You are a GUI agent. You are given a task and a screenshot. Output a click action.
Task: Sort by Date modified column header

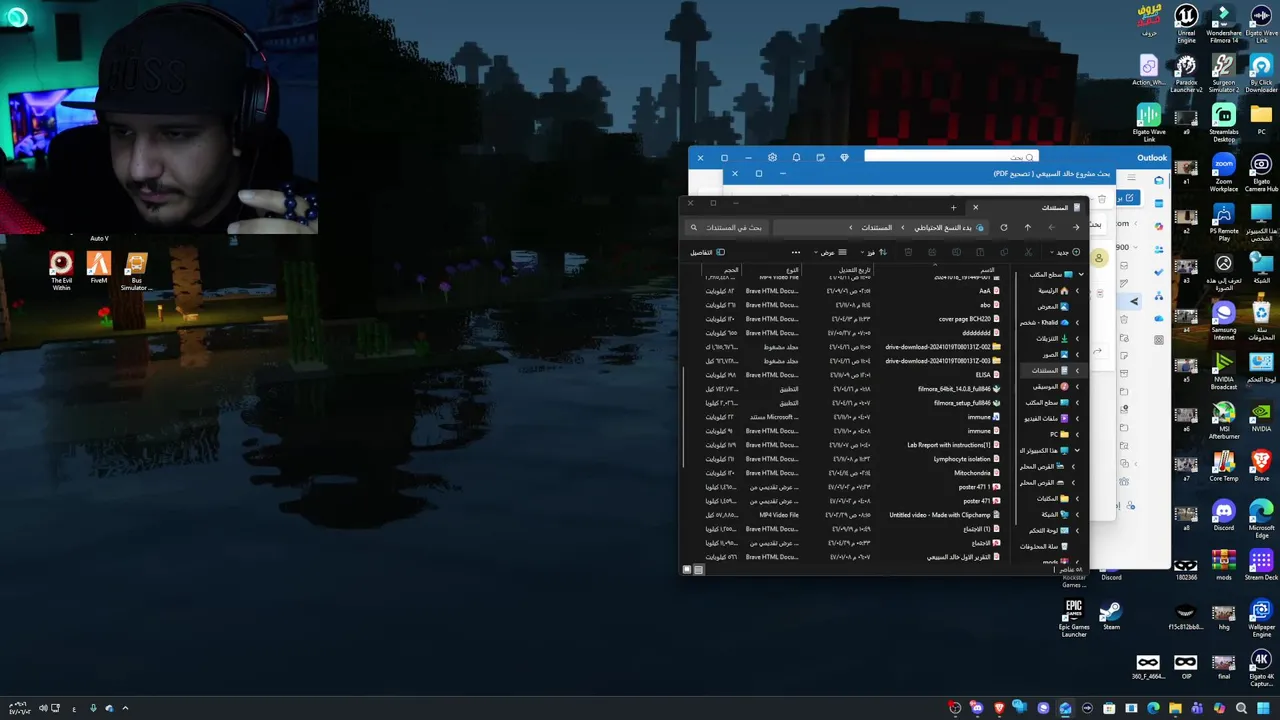click(855, 270)
